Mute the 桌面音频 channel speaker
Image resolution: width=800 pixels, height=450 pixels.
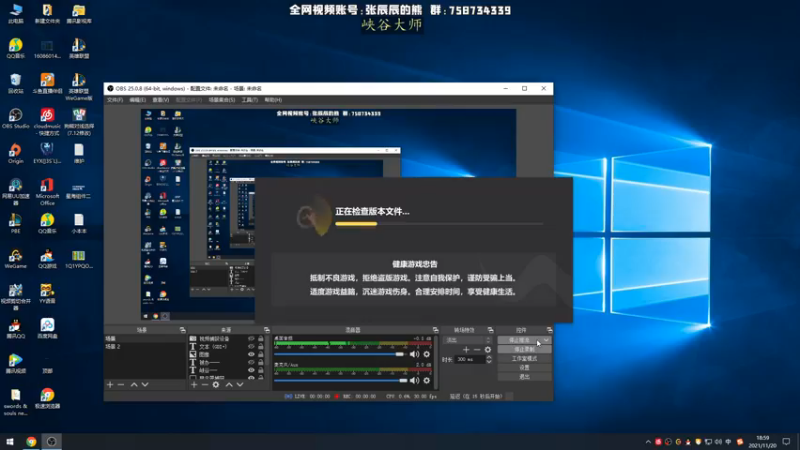(x=415, y=354)
